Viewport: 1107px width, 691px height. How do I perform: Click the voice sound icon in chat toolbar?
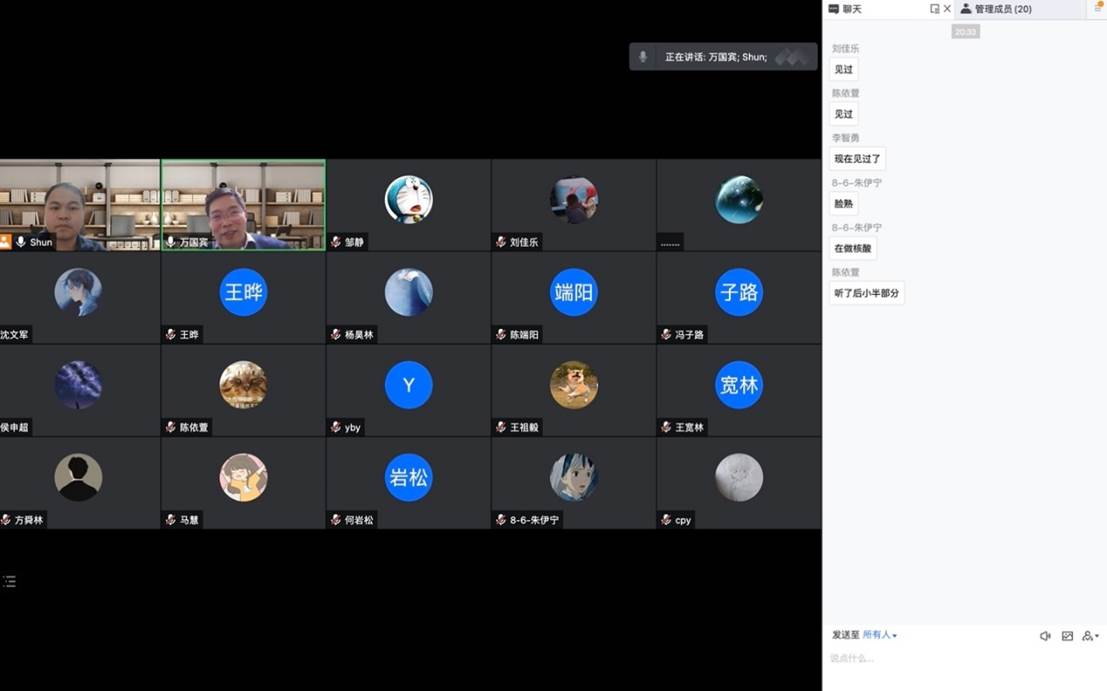tap(1045, 635)
